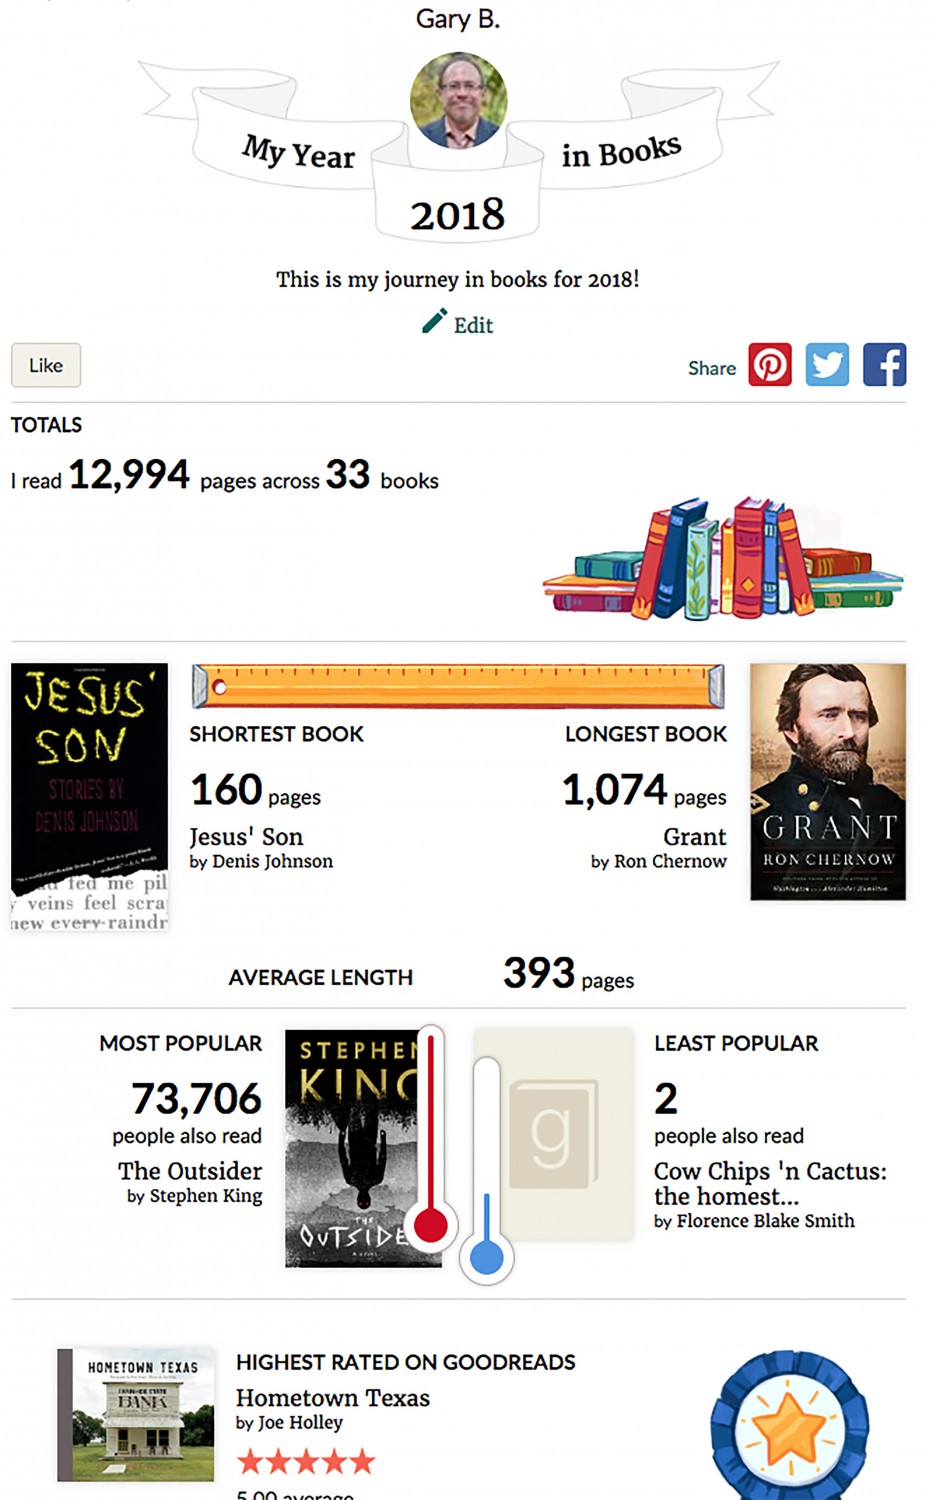
Task: Open the Jesus' Son title link
Action: (x=246, y=837)
